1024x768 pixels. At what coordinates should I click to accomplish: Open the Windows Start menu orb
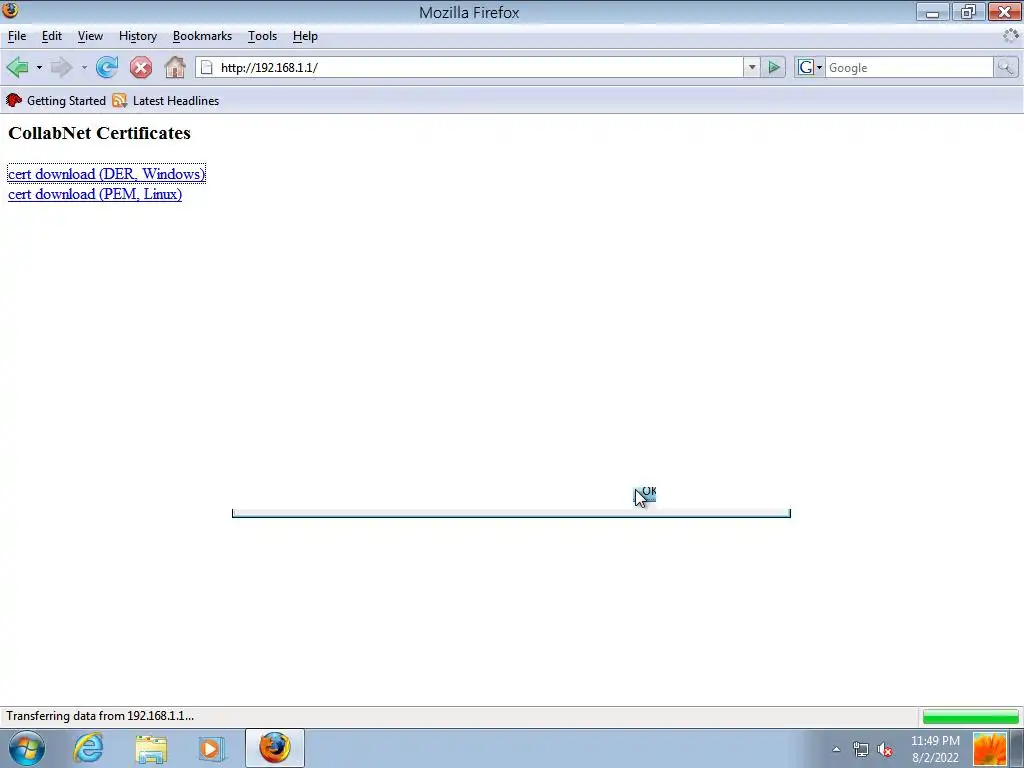(27, 748)
